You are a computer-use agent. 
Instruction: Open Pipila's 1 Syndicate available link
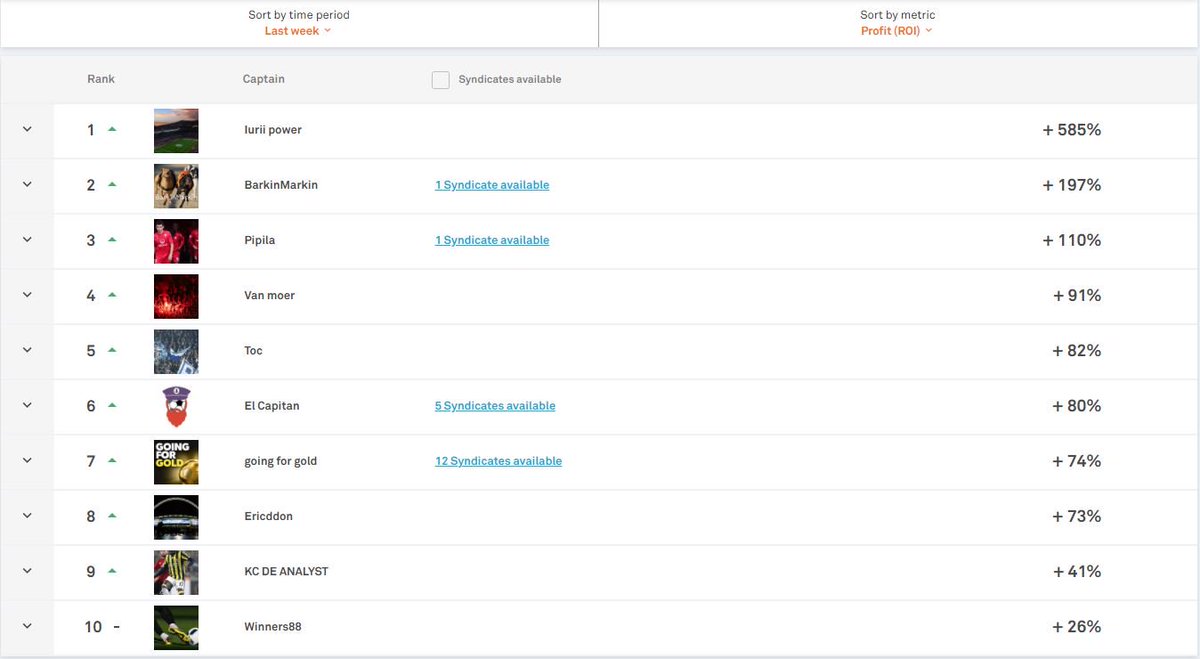coord(492,240)
